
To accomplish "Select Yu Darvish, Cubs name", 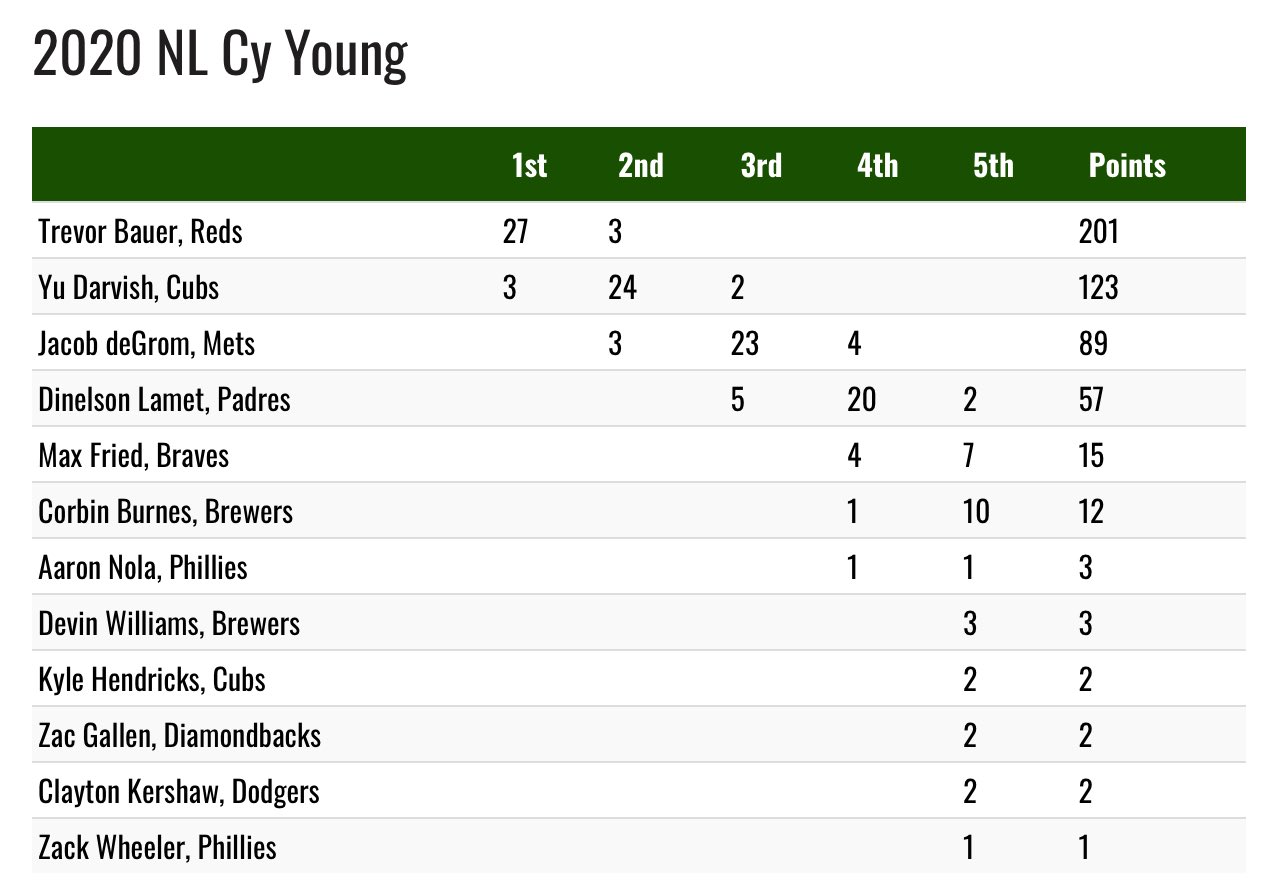I will pyautogui.click(x=128, y=288).
